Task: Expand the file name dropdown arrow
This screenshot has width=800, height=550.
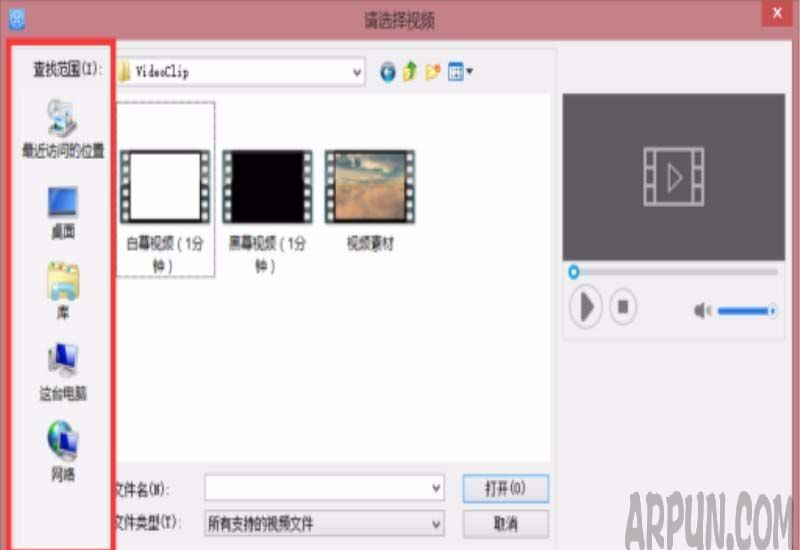Action: [436, 488]
